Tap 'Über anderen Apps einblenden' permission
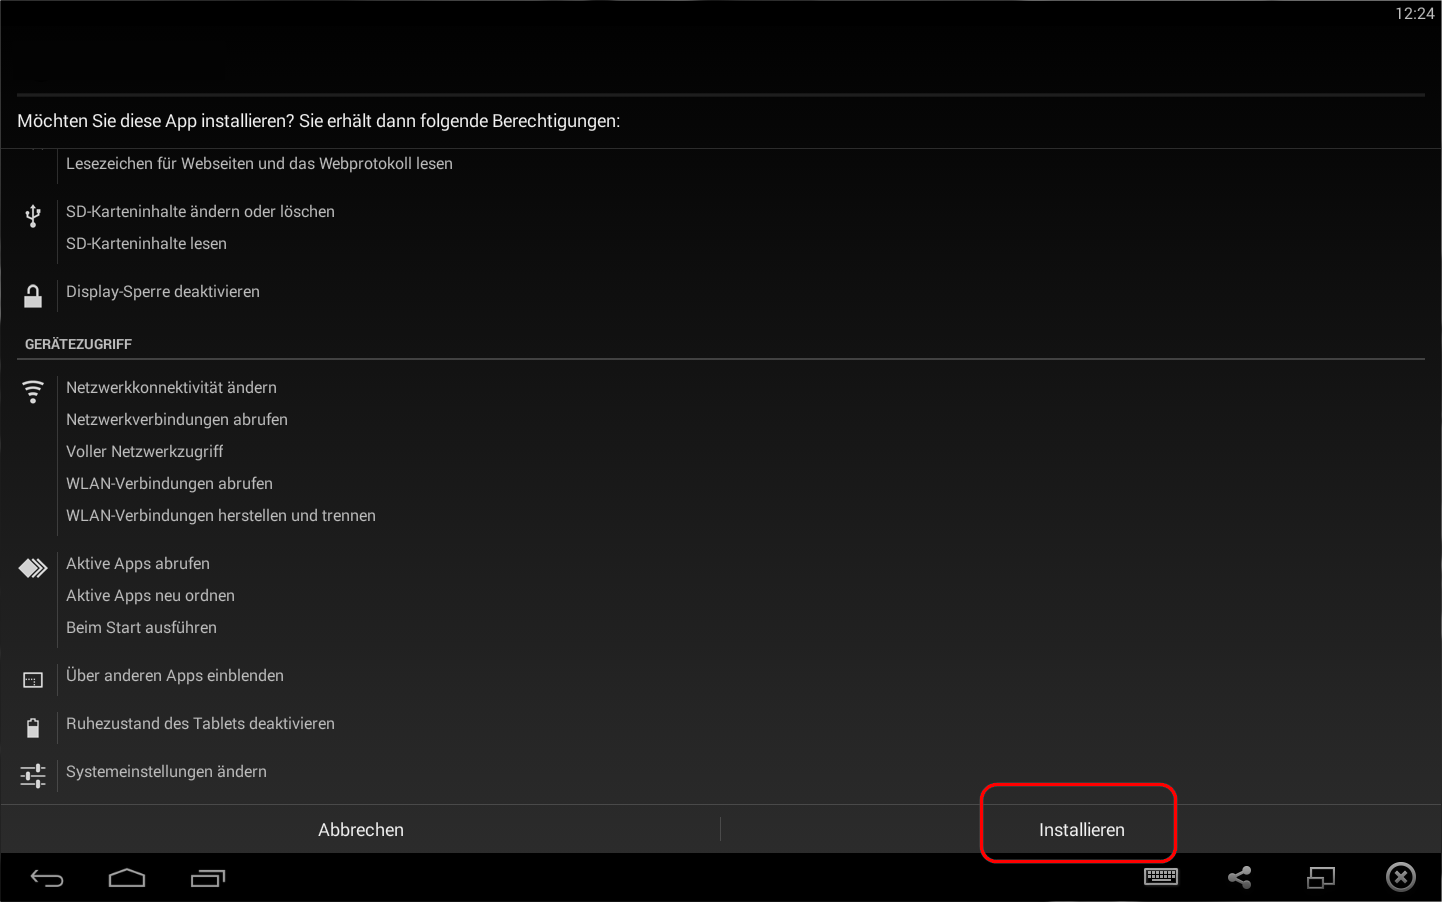The height and width of the screenshot is (902, 1442). point(175,675)
